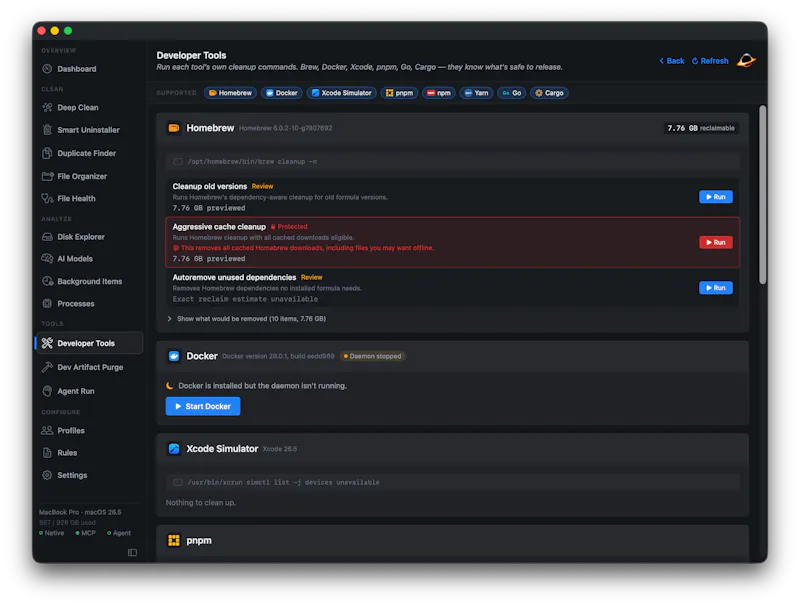Open the Dashboard icon in sidebar
This screenshot has height=606, width=800.
point(47,69)
